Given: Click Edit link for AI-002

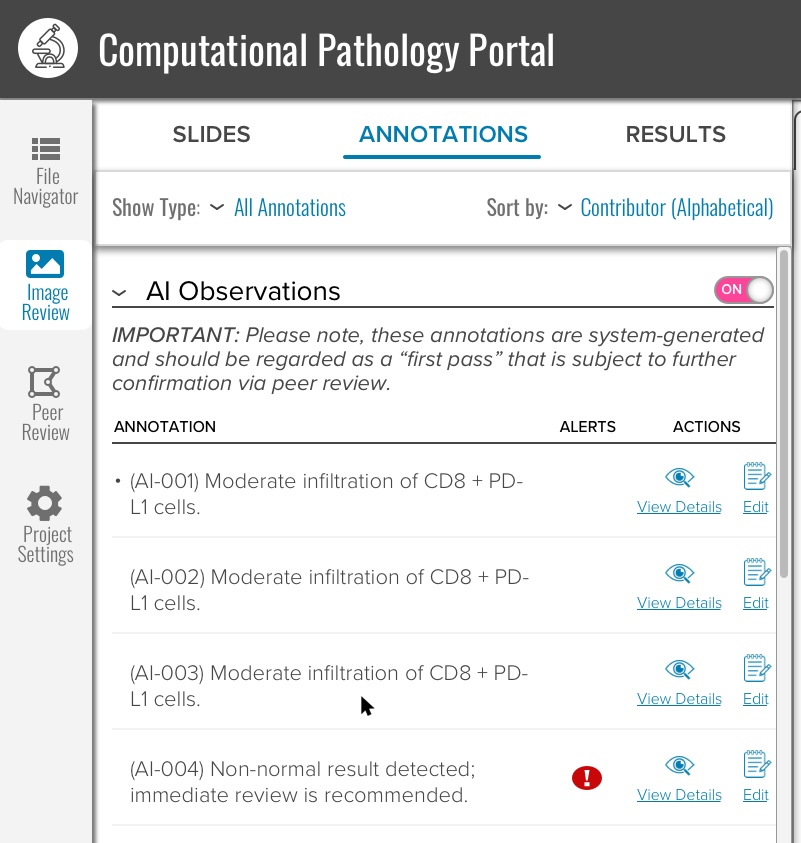Looking at the screenshot, I should [755, 603].
